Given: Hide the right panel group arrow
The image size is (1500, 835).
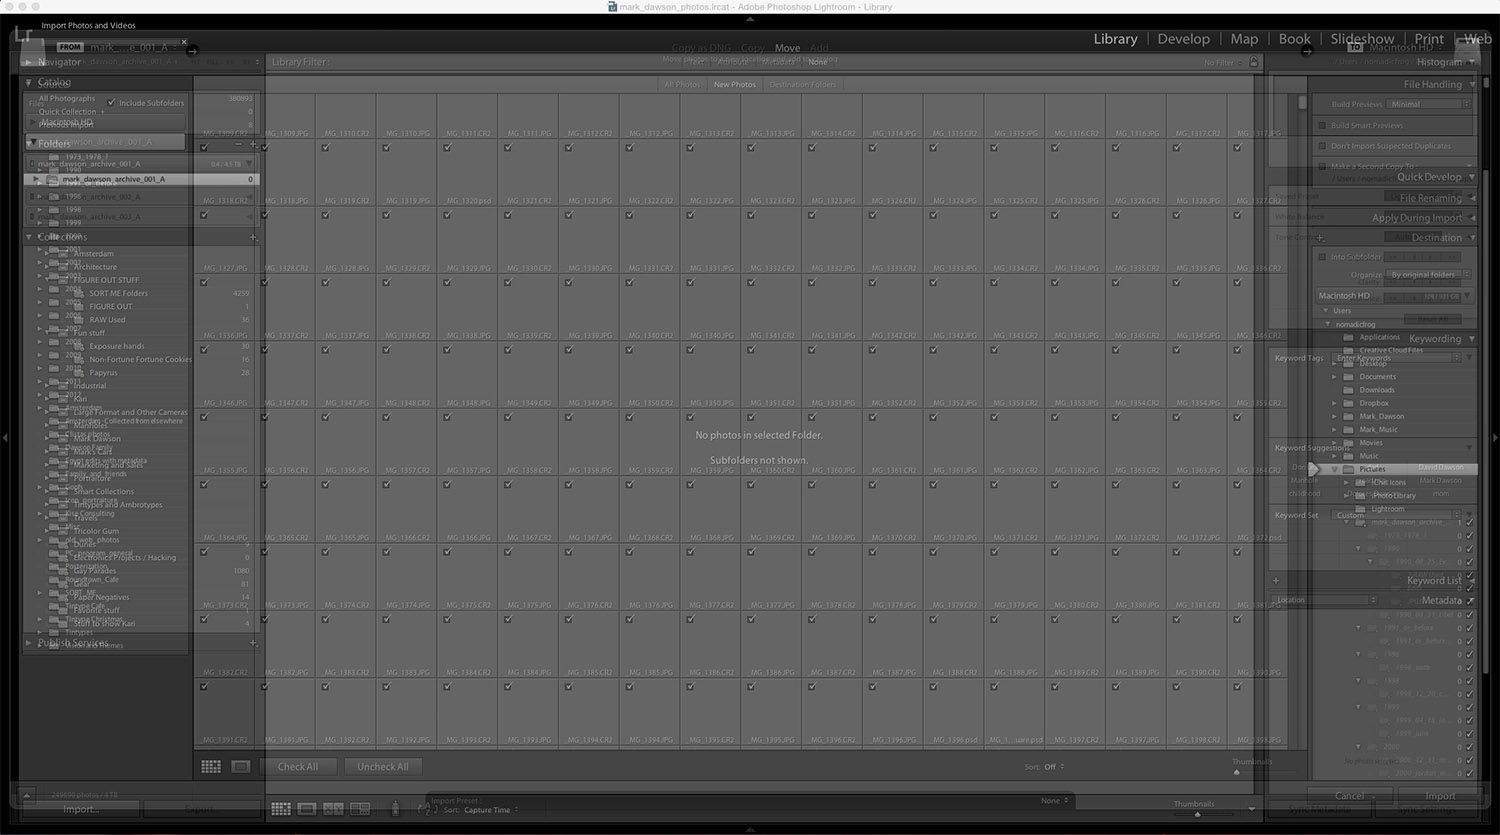Looking at the screenshot, I should 1495,437.
